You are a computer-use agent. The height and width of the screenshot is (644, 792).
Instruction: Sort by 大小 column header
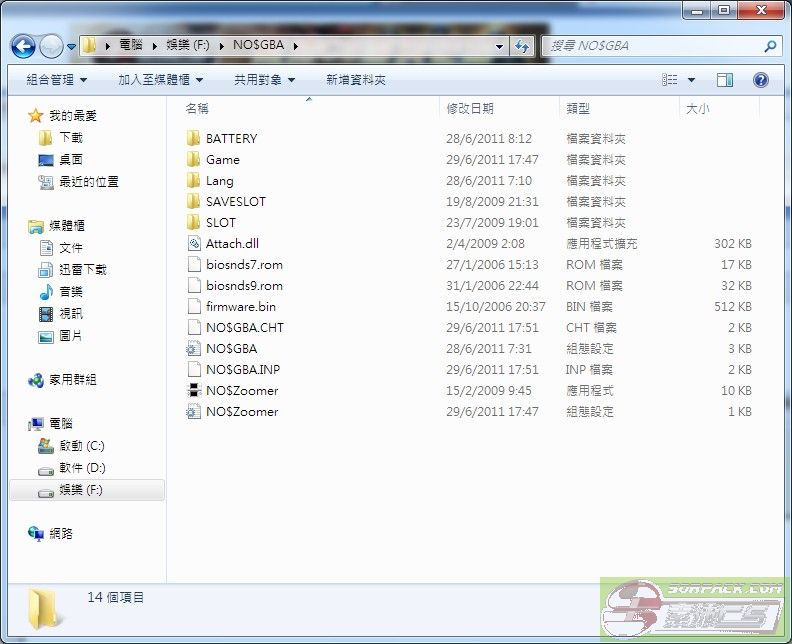(698, 108)
